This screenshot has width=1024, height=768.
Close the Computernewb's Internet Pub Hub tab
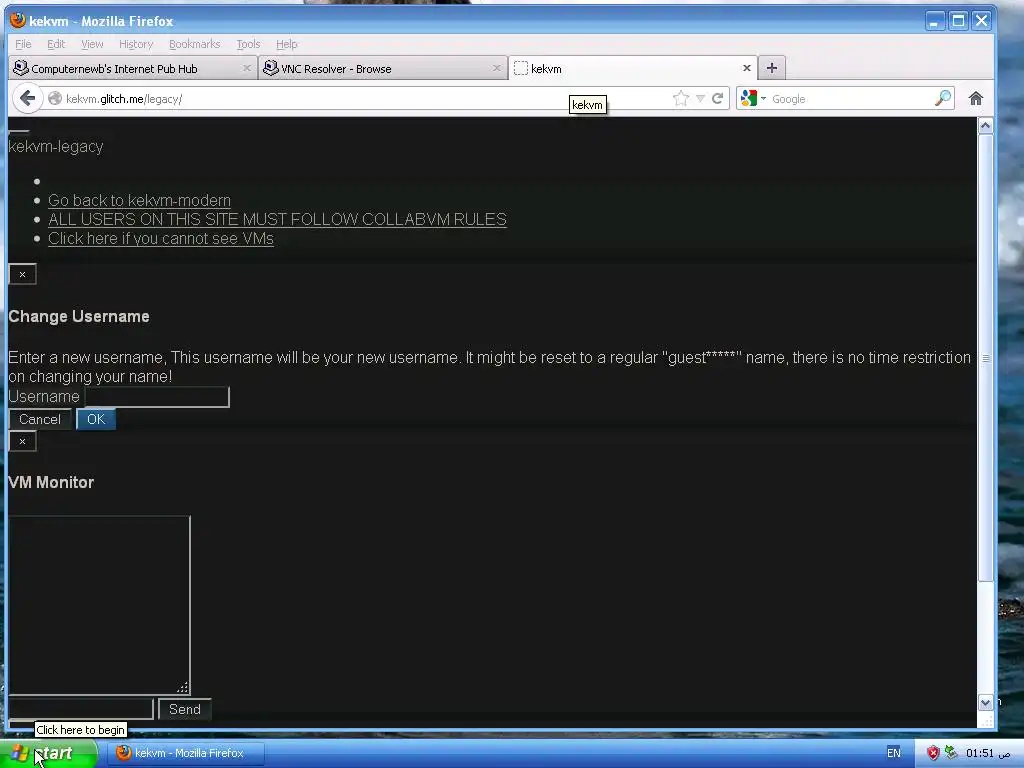tap(246, 68)
